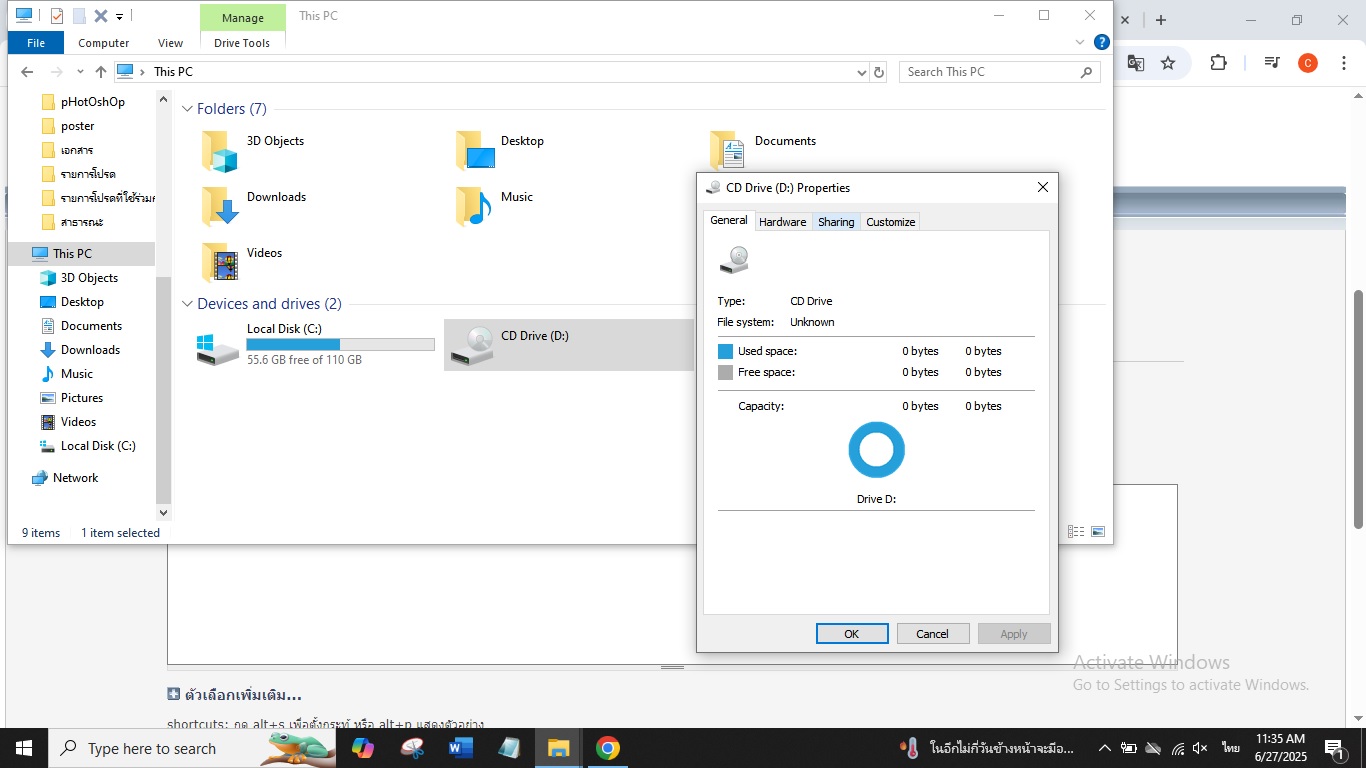Open Local Disk (C:) in navigation pane
Image resolution: width=1366 pixels, height=768 pixels.
tap(98, 446)
